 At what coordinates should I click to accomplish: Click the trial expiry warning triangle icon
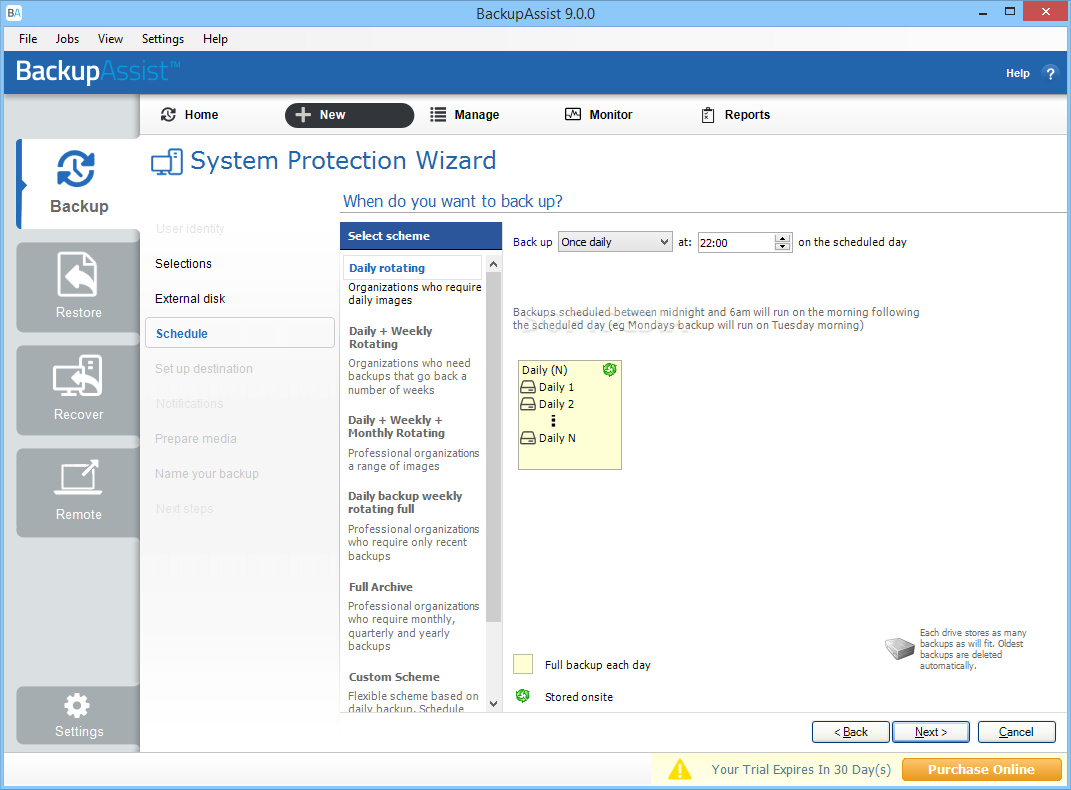point(680,770)
